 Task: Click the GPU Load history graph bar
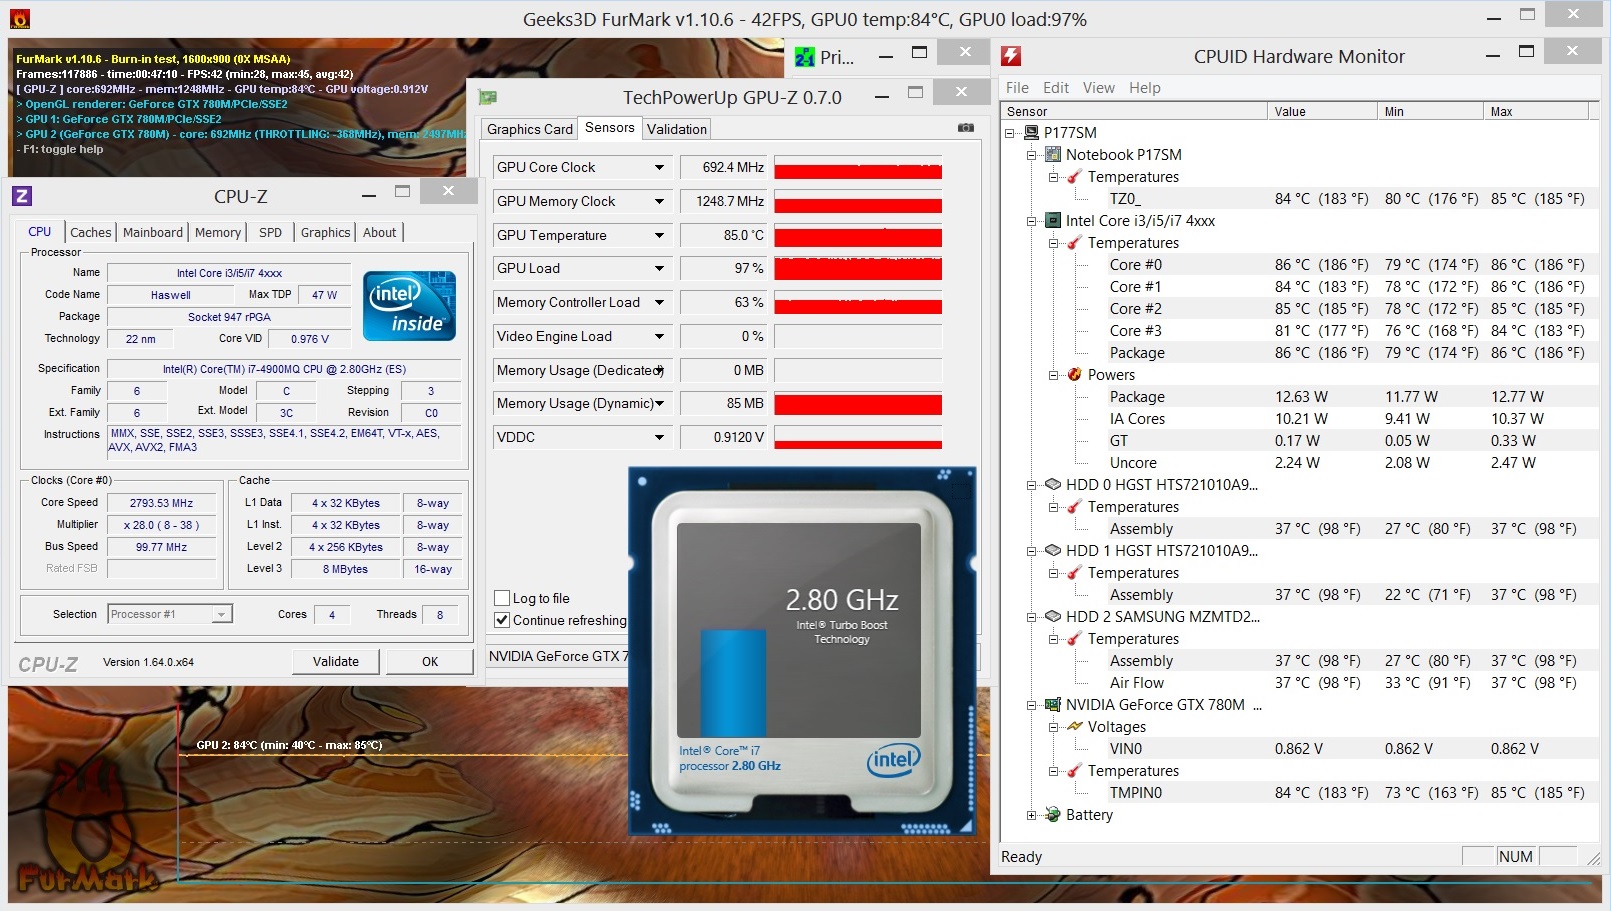coord(858,268)
